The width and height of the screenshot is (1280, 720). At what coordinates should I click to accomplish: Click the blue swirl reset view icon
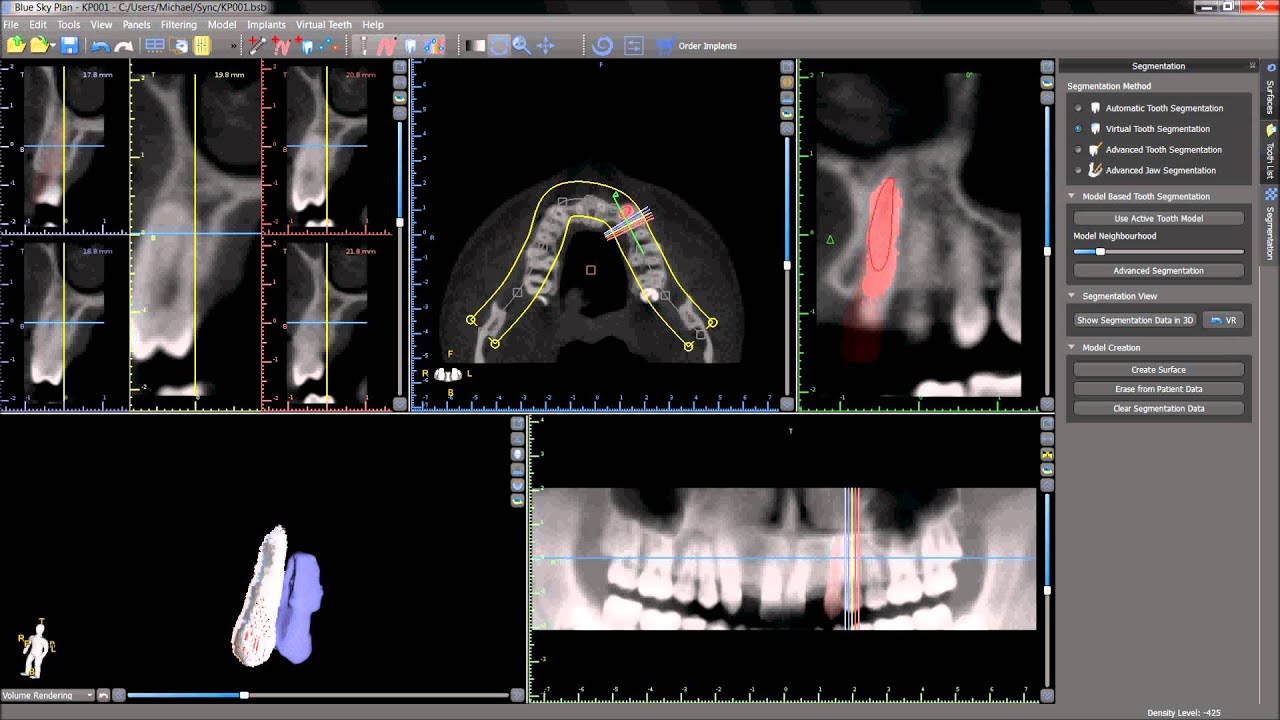pos(602,46)
